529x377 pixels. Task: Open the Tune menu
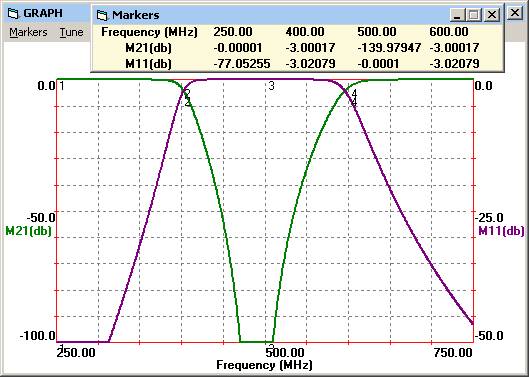click(72, 32)
